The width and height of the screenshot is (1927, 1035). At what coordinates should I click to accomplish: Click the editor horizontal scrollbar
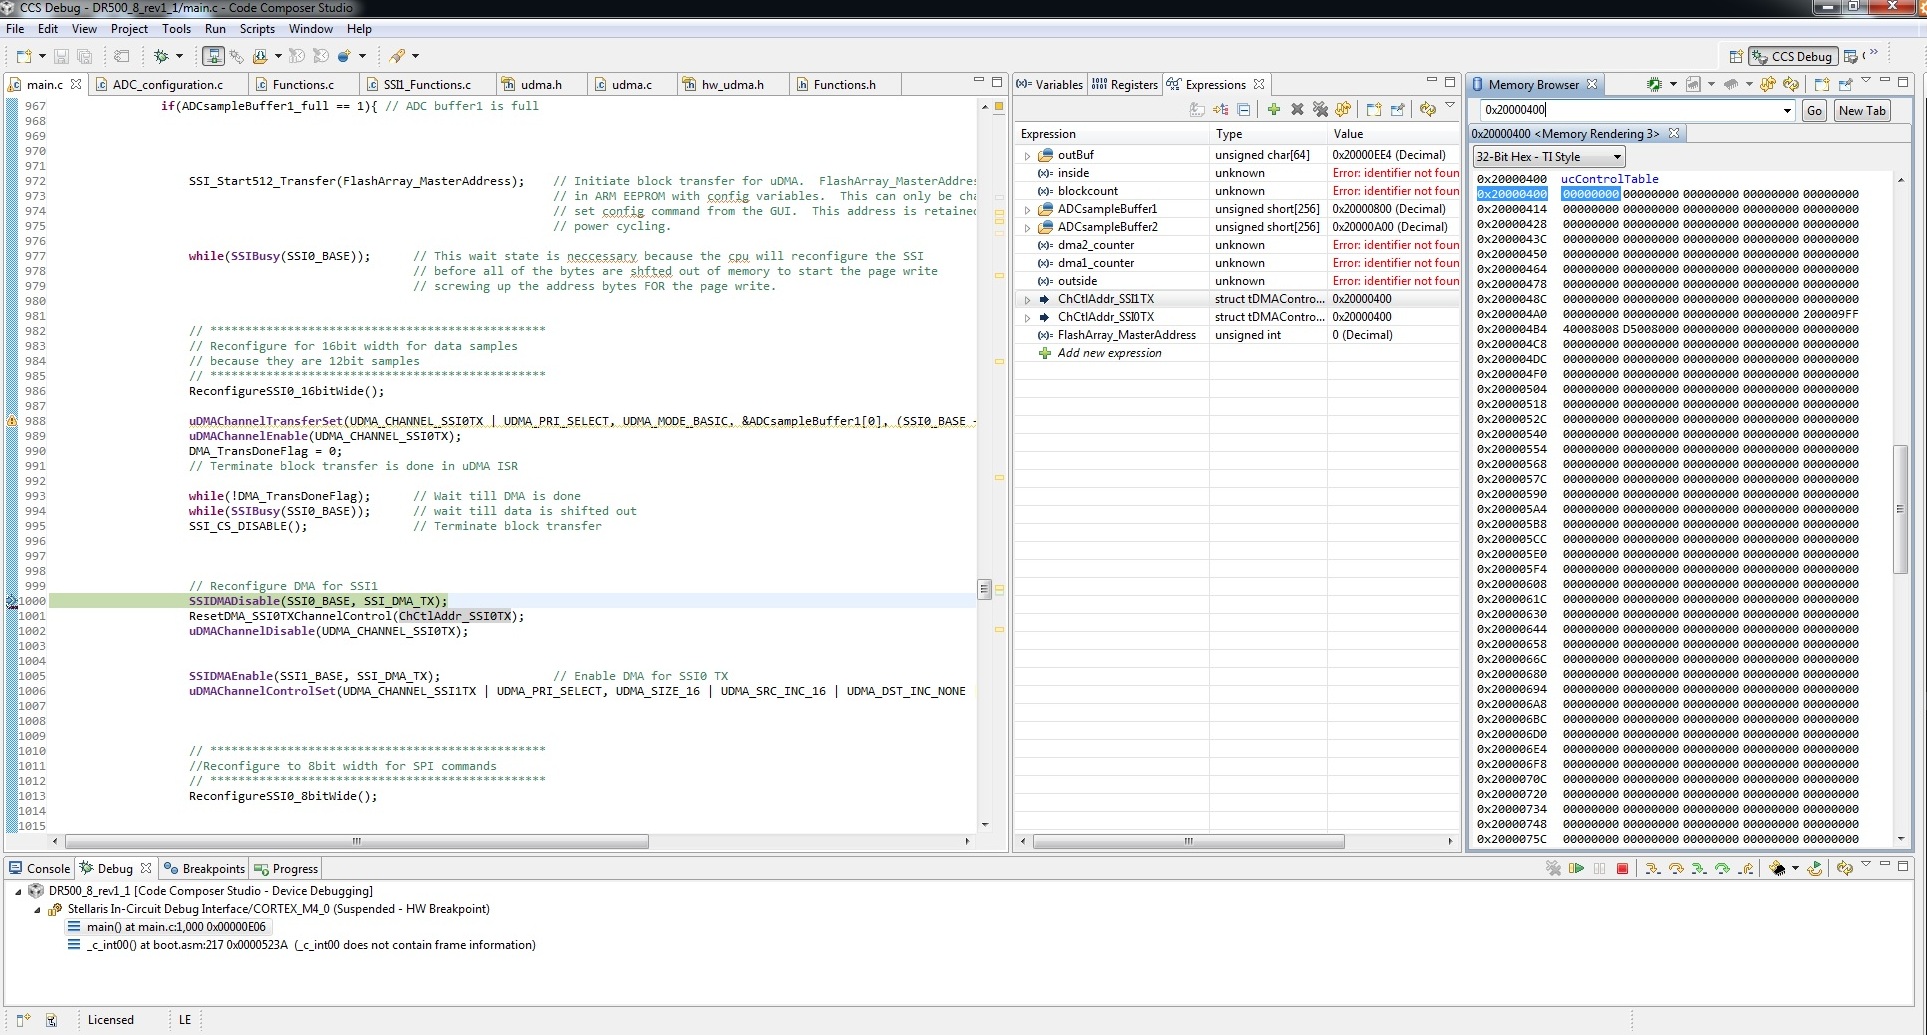click(x=356, y=841)
